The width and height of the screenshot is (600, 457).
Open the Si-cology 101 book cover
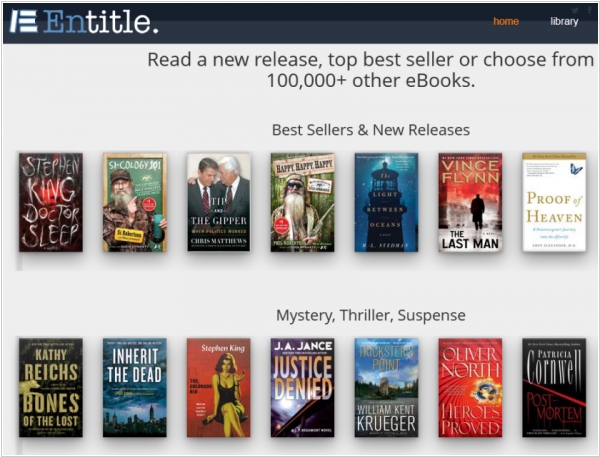coord(135,202)
